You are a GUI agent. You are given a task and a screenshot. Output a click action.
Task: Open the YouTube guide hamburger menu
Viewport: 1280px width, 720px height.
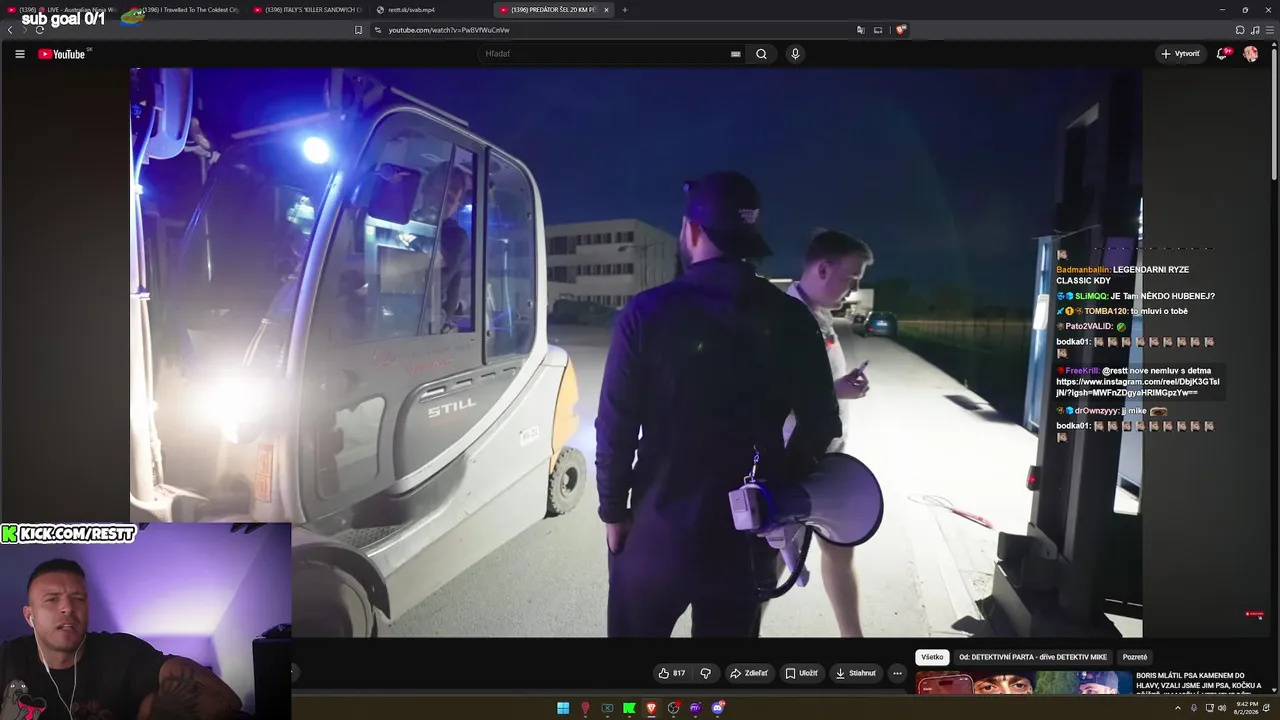point(19,54)
